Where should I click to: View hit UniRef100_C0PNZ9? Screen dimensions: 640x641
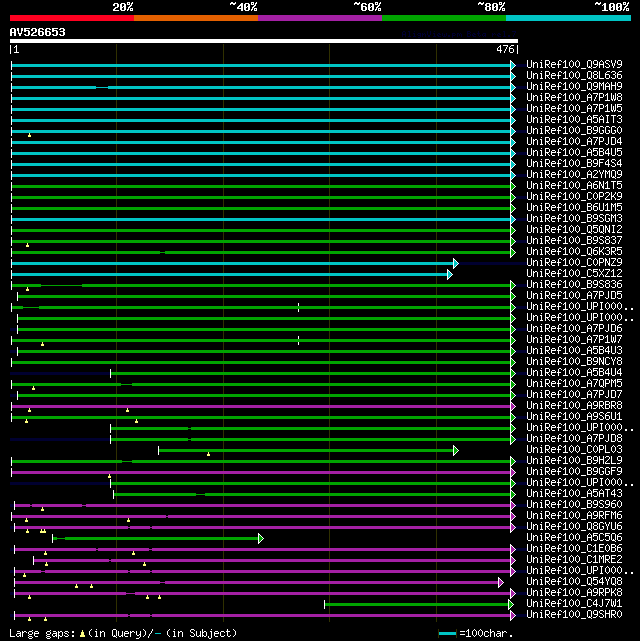[574, 263]
